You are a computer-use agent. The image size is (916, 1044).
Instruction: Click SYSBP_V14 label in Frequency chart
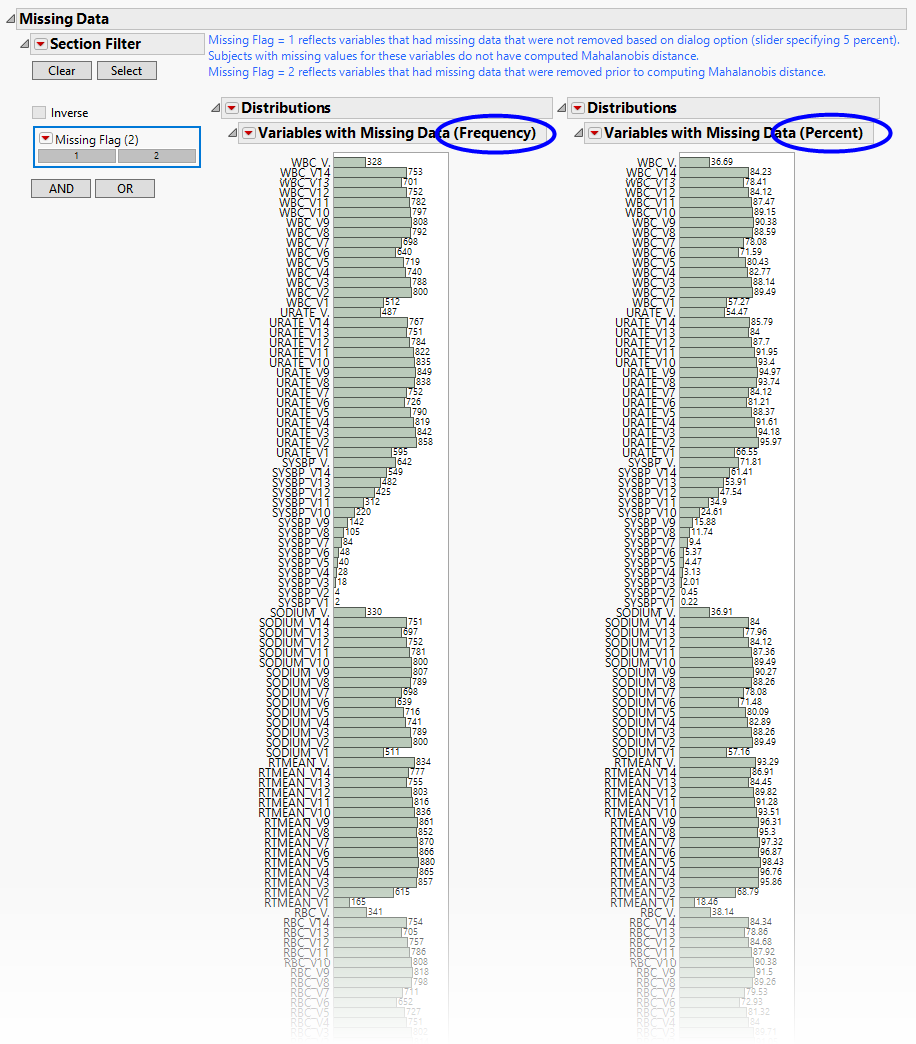click(x=300, y=472)
